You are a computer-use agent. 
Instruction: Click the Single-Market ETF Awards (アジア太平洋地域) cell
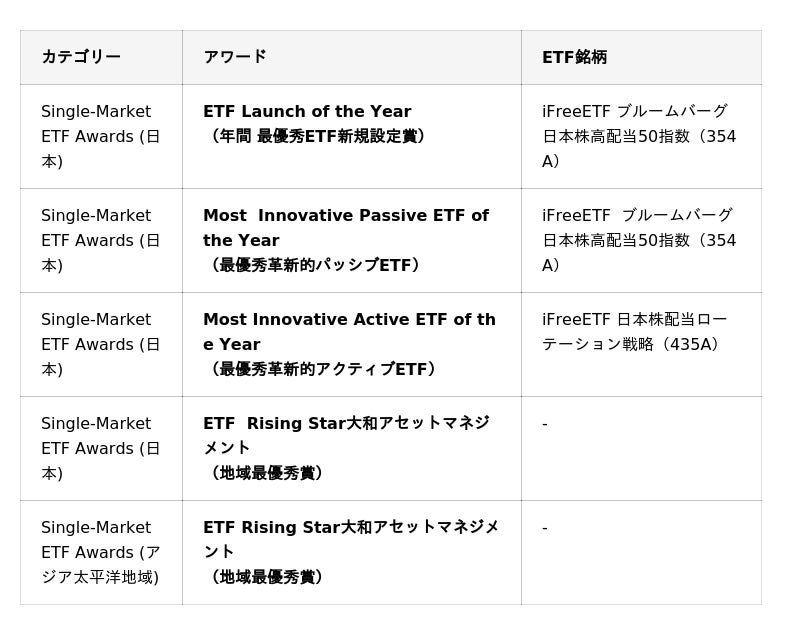coord(100,552)
